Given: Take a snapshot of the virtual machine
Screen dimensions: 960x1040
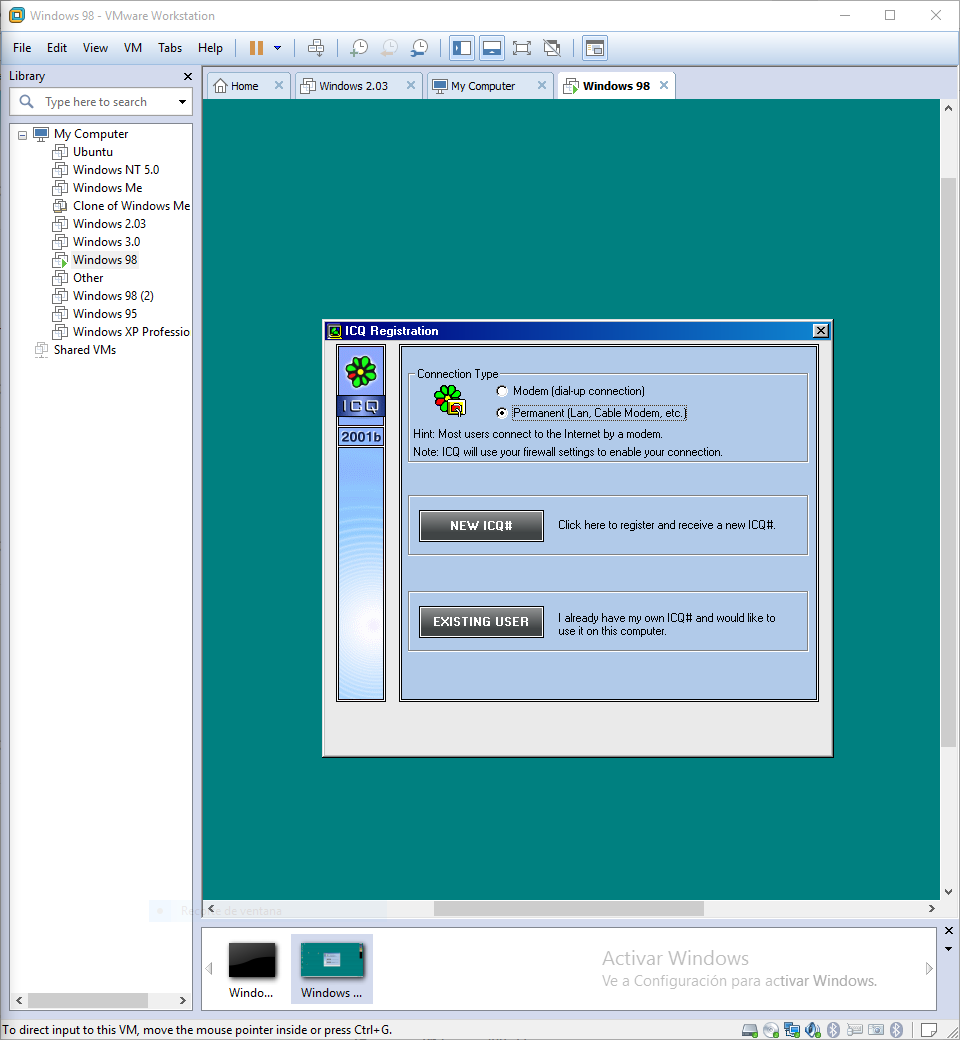Looking at the screenshot, I should 359,48.
